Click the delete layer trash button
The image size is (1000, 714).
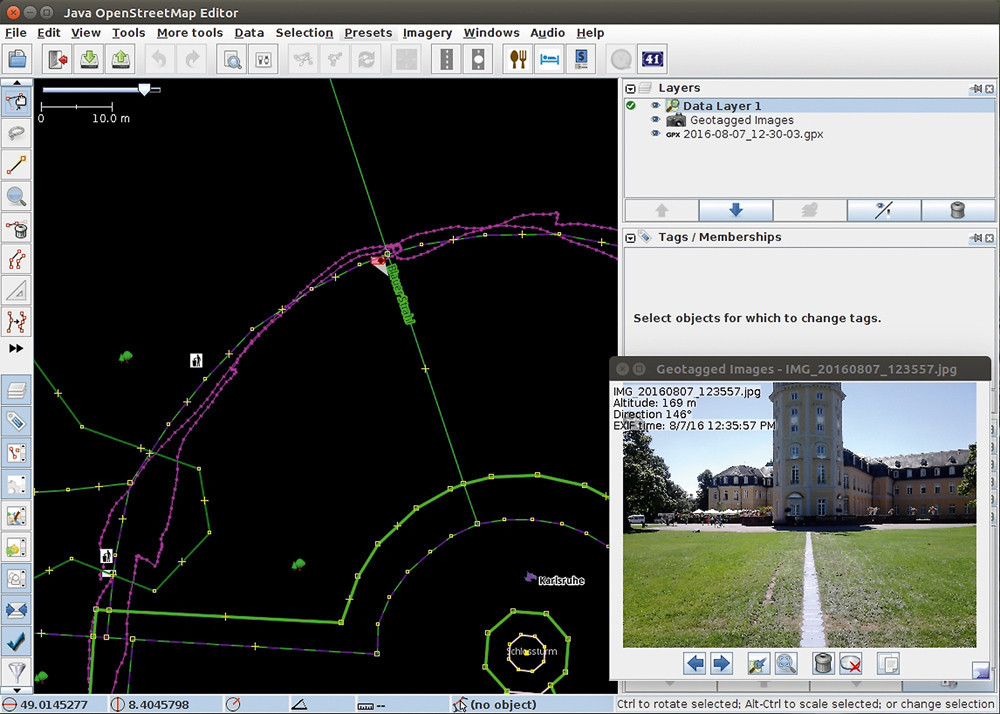click(958, 210)
